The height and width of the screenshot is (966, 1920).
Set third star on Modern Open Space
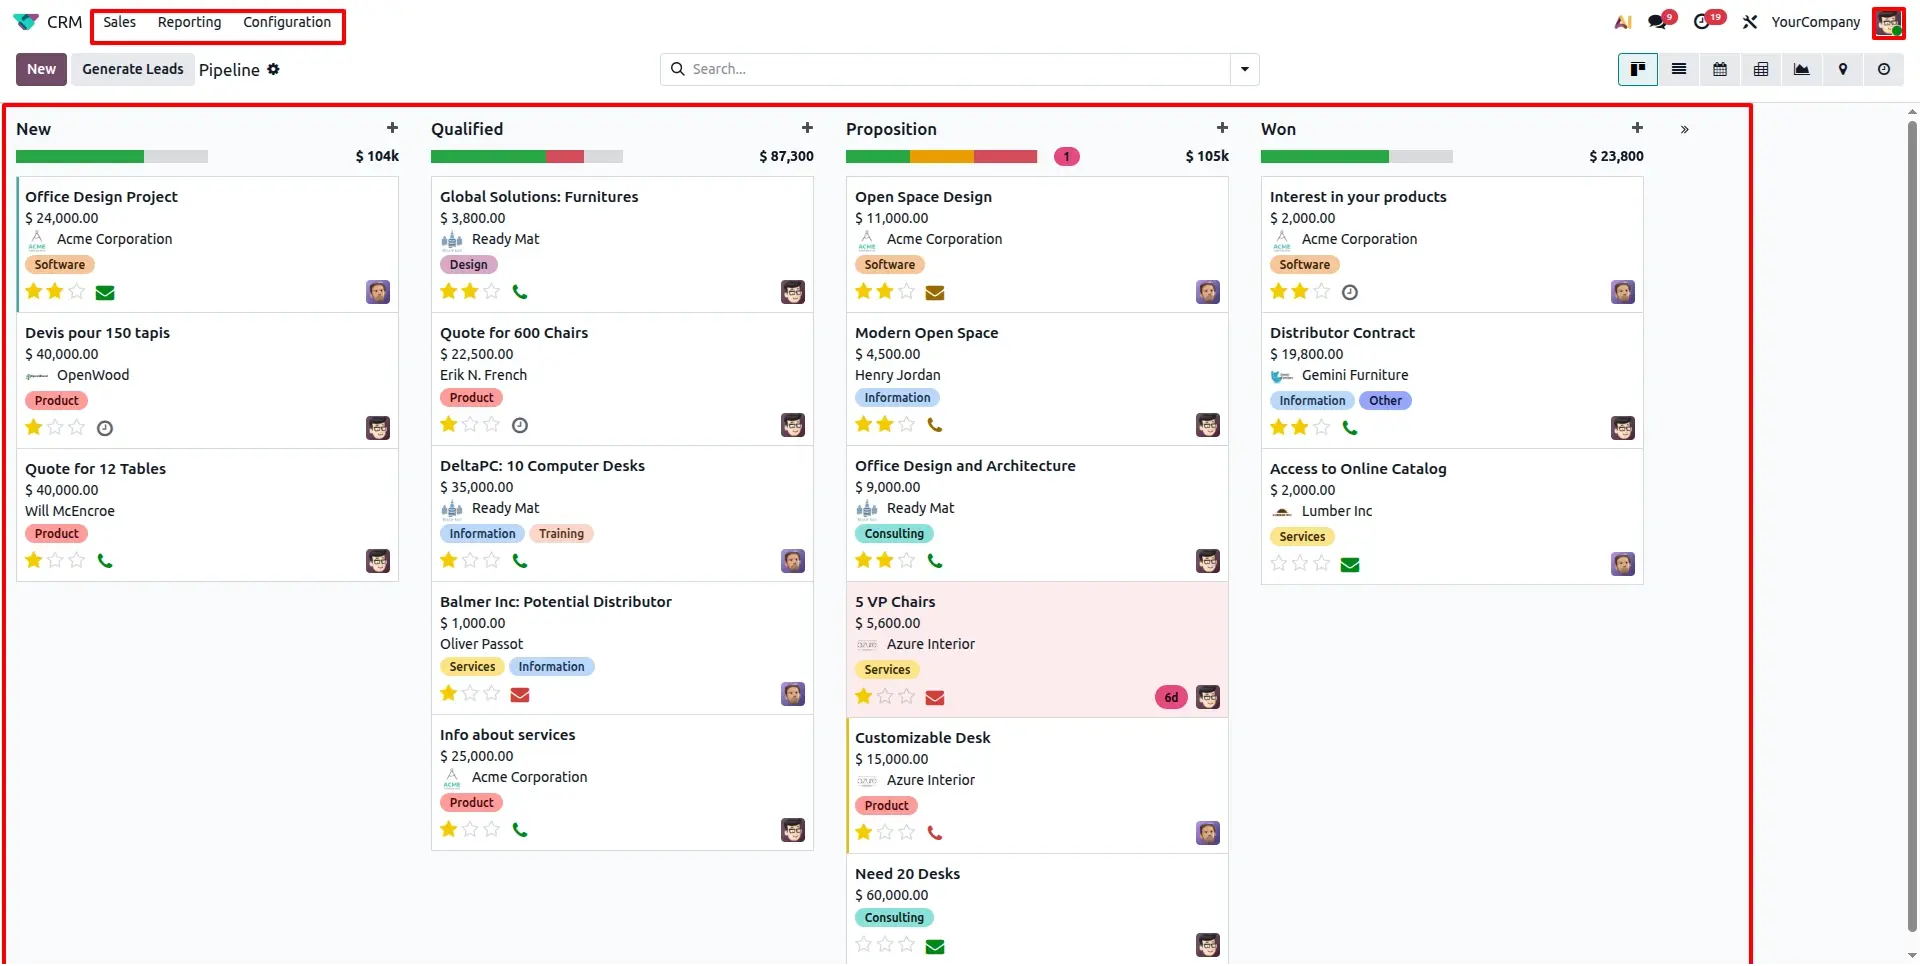pyautogui.click(x=907, y=424)
